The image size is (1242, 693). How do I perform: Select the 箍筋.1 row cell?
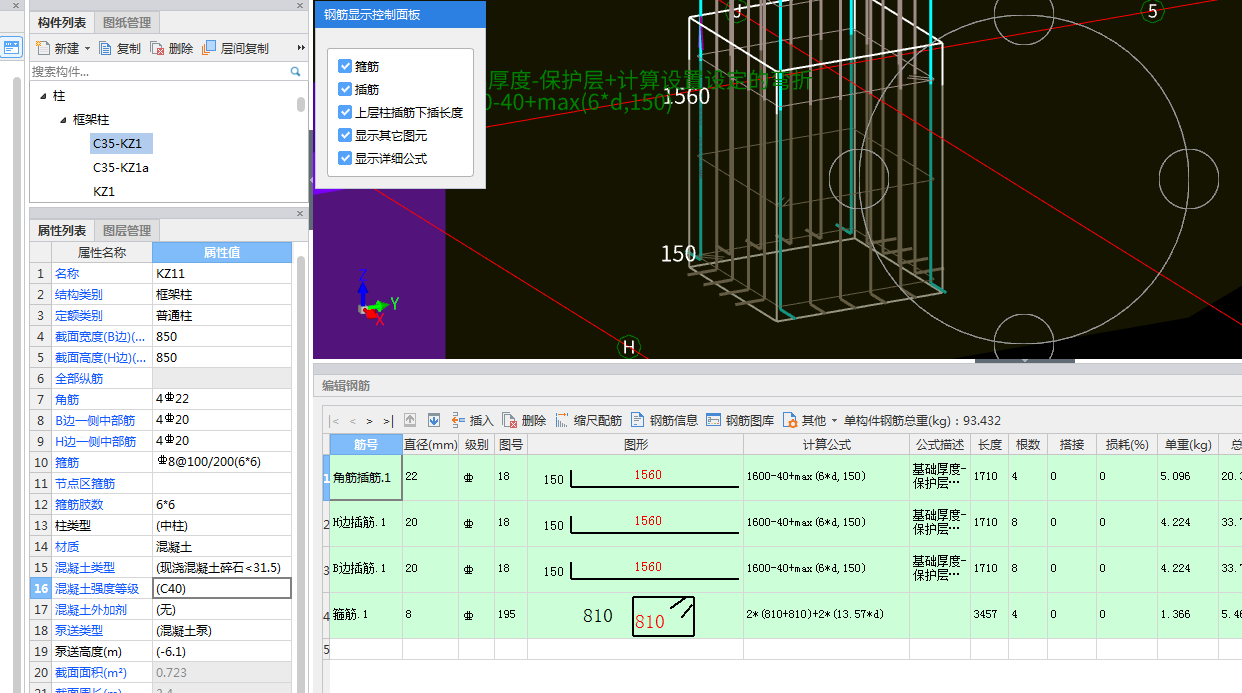366,615
